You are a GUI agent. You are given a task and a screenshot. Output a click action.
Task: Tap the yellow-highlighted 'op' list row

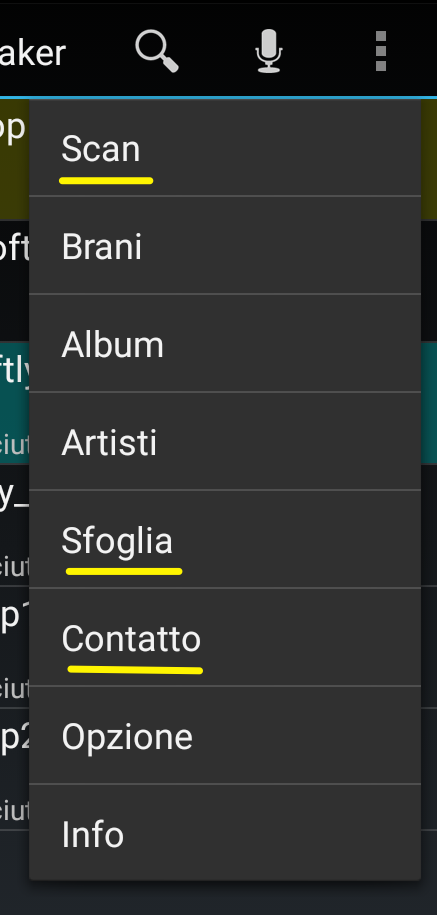[14, 159]
